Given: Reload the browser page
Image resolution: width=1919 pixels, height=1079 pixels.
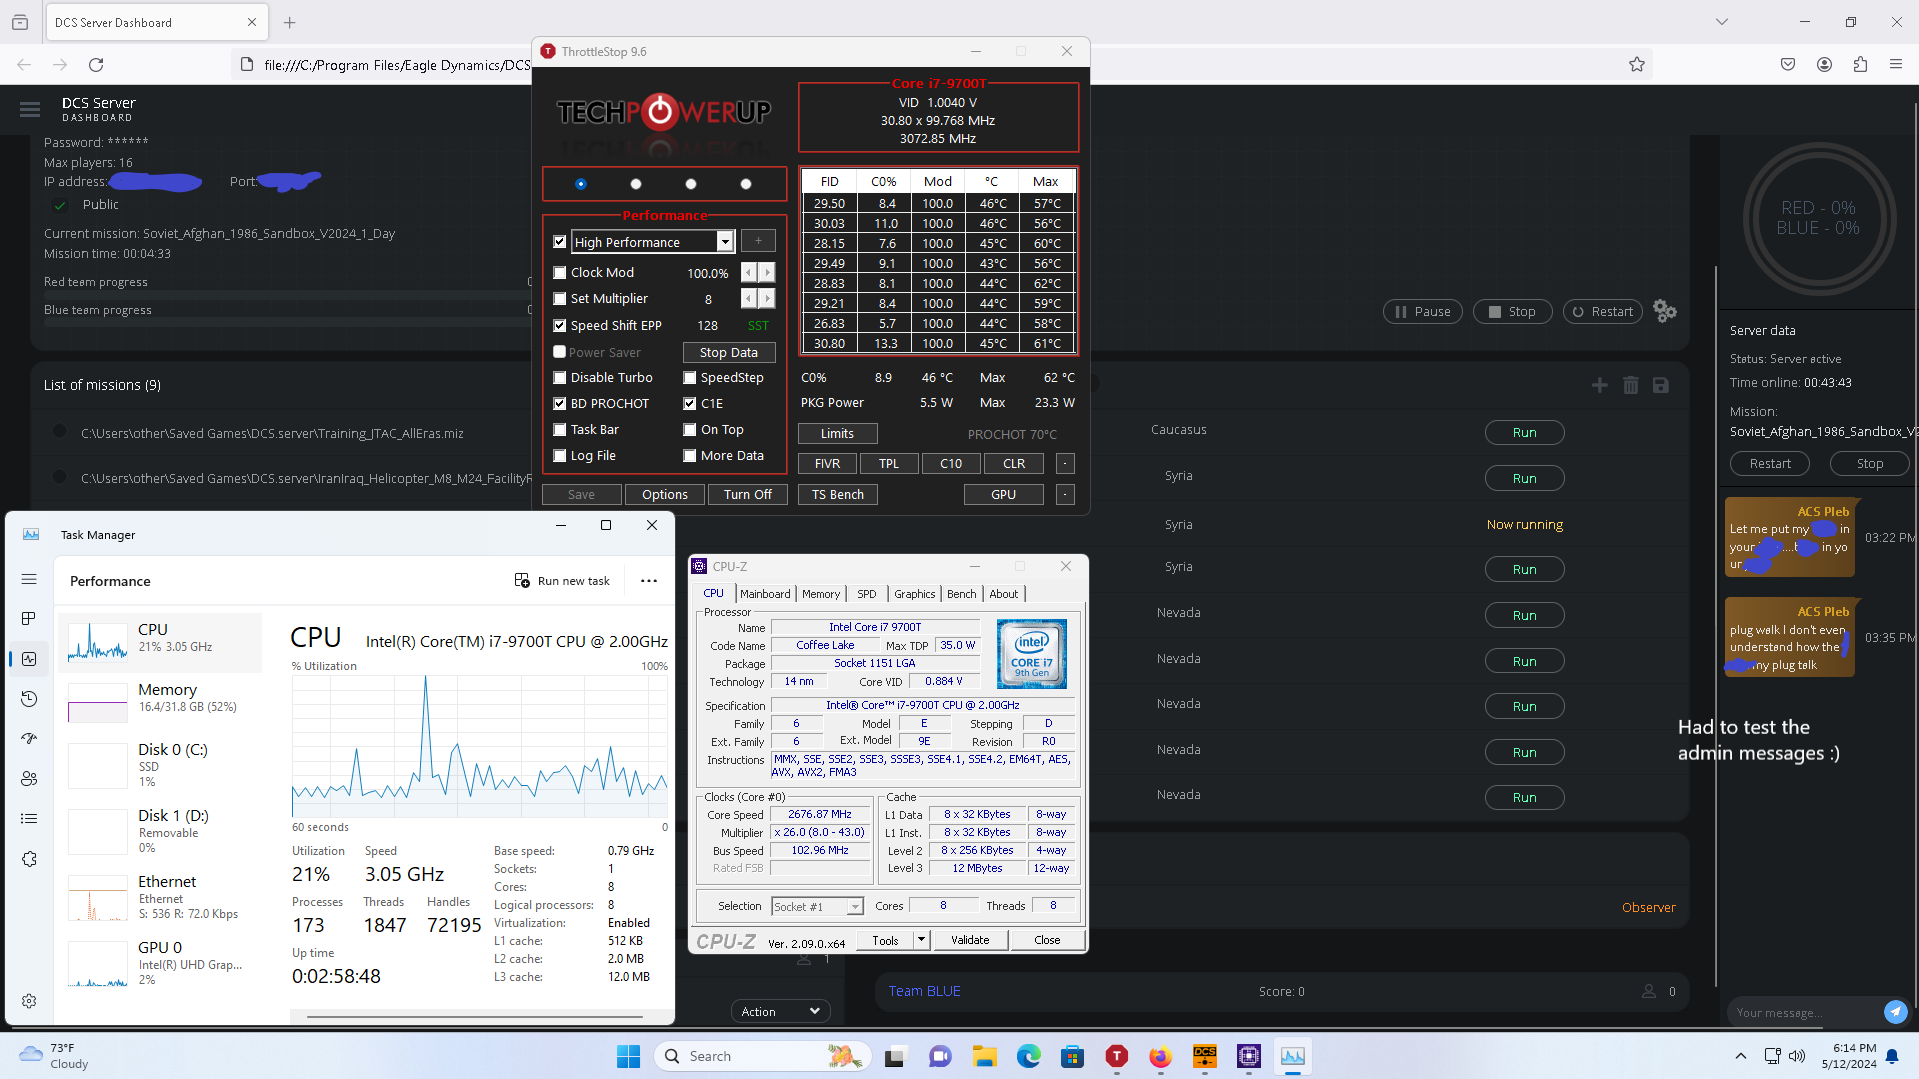Looking at the screenshot, I should coord(96,64).
